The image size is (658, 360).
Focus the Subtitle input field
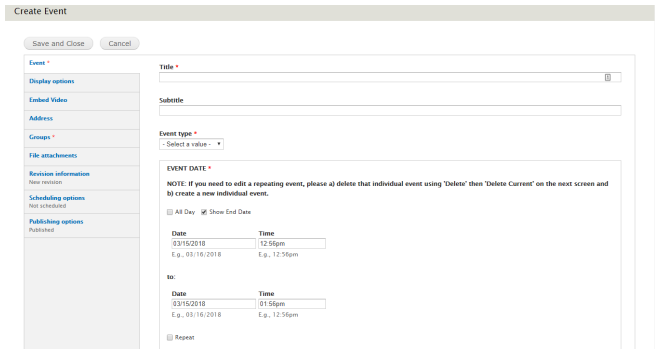click(390, 111)
